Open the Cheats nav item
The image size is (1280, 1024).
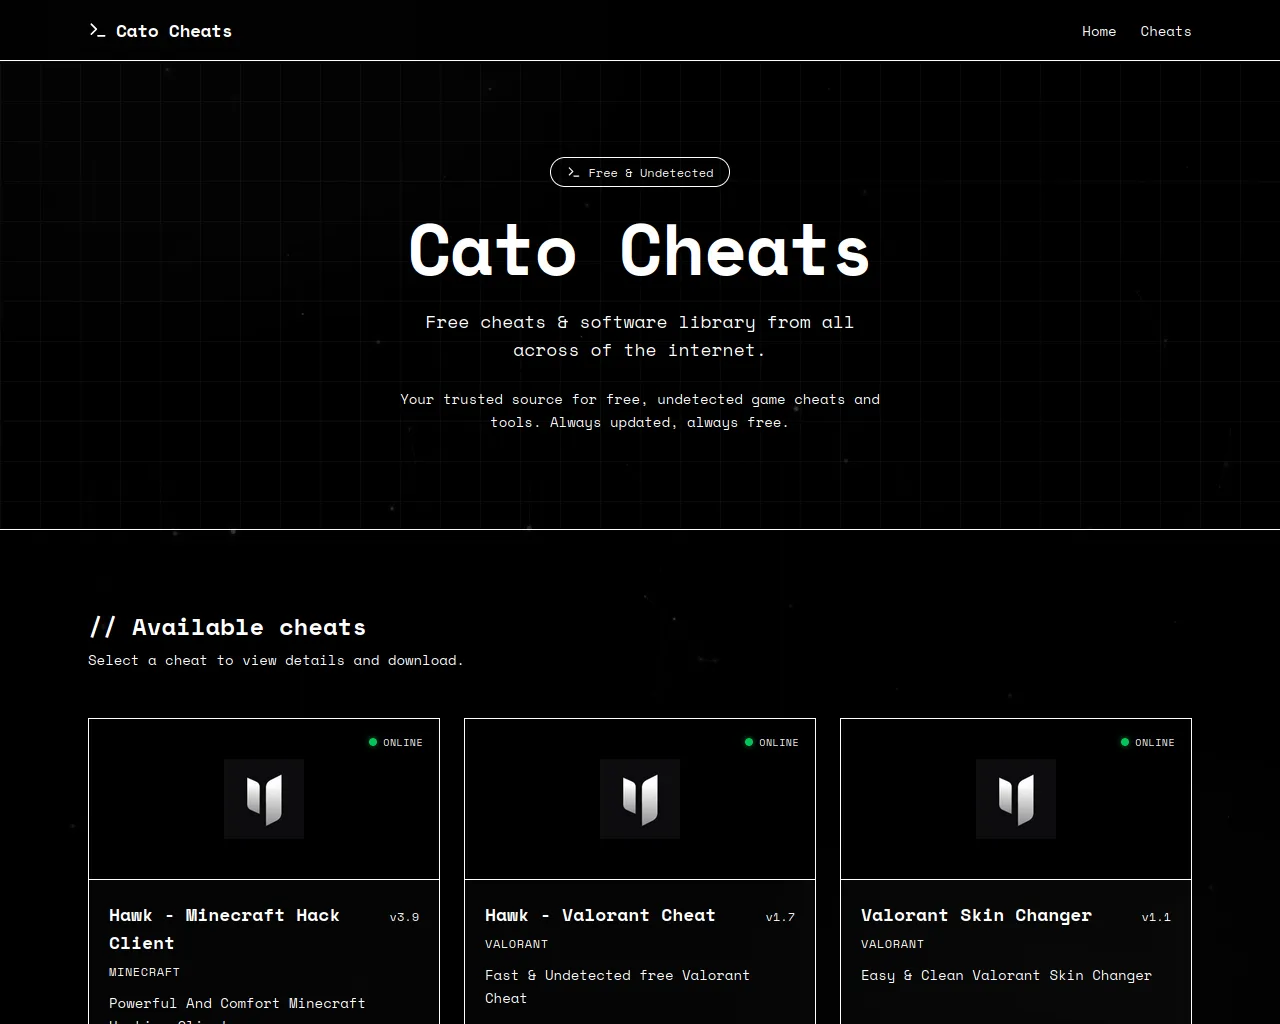[1166, 31]
